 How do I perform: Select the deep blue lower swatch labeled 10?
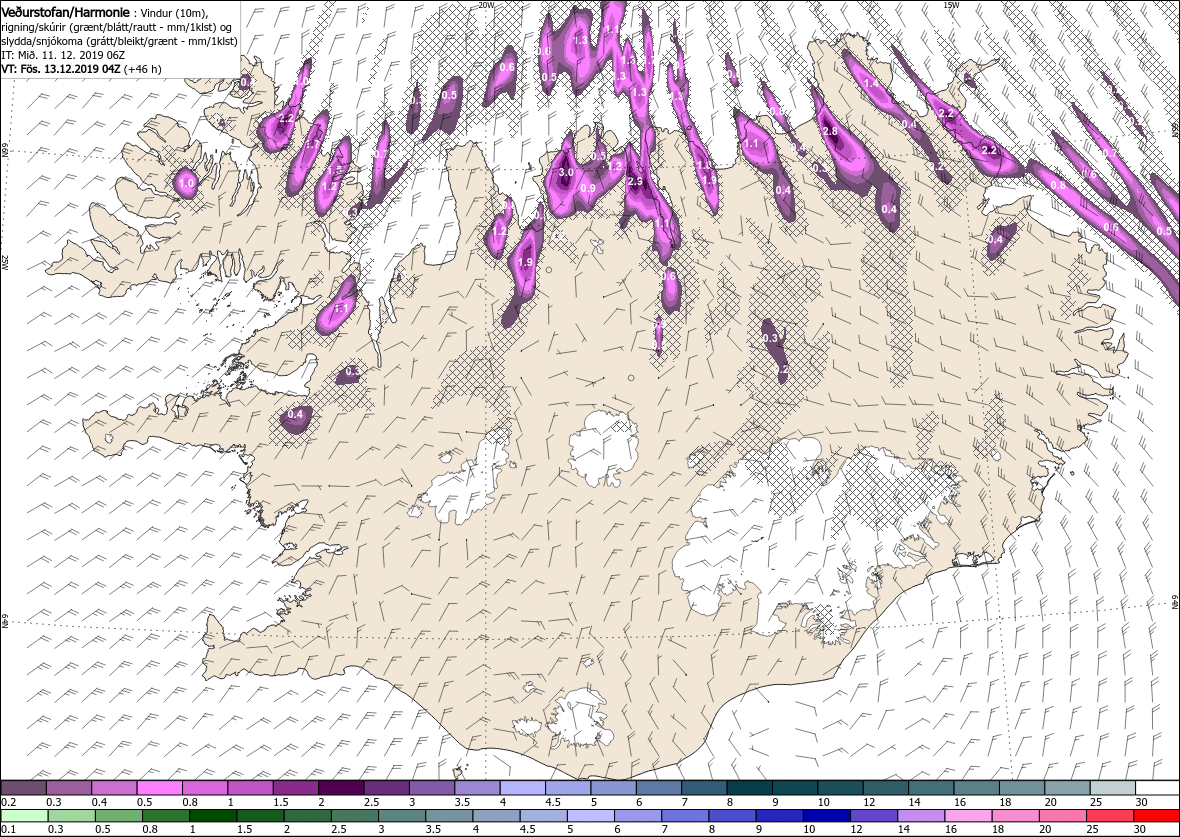click(826, 817)
